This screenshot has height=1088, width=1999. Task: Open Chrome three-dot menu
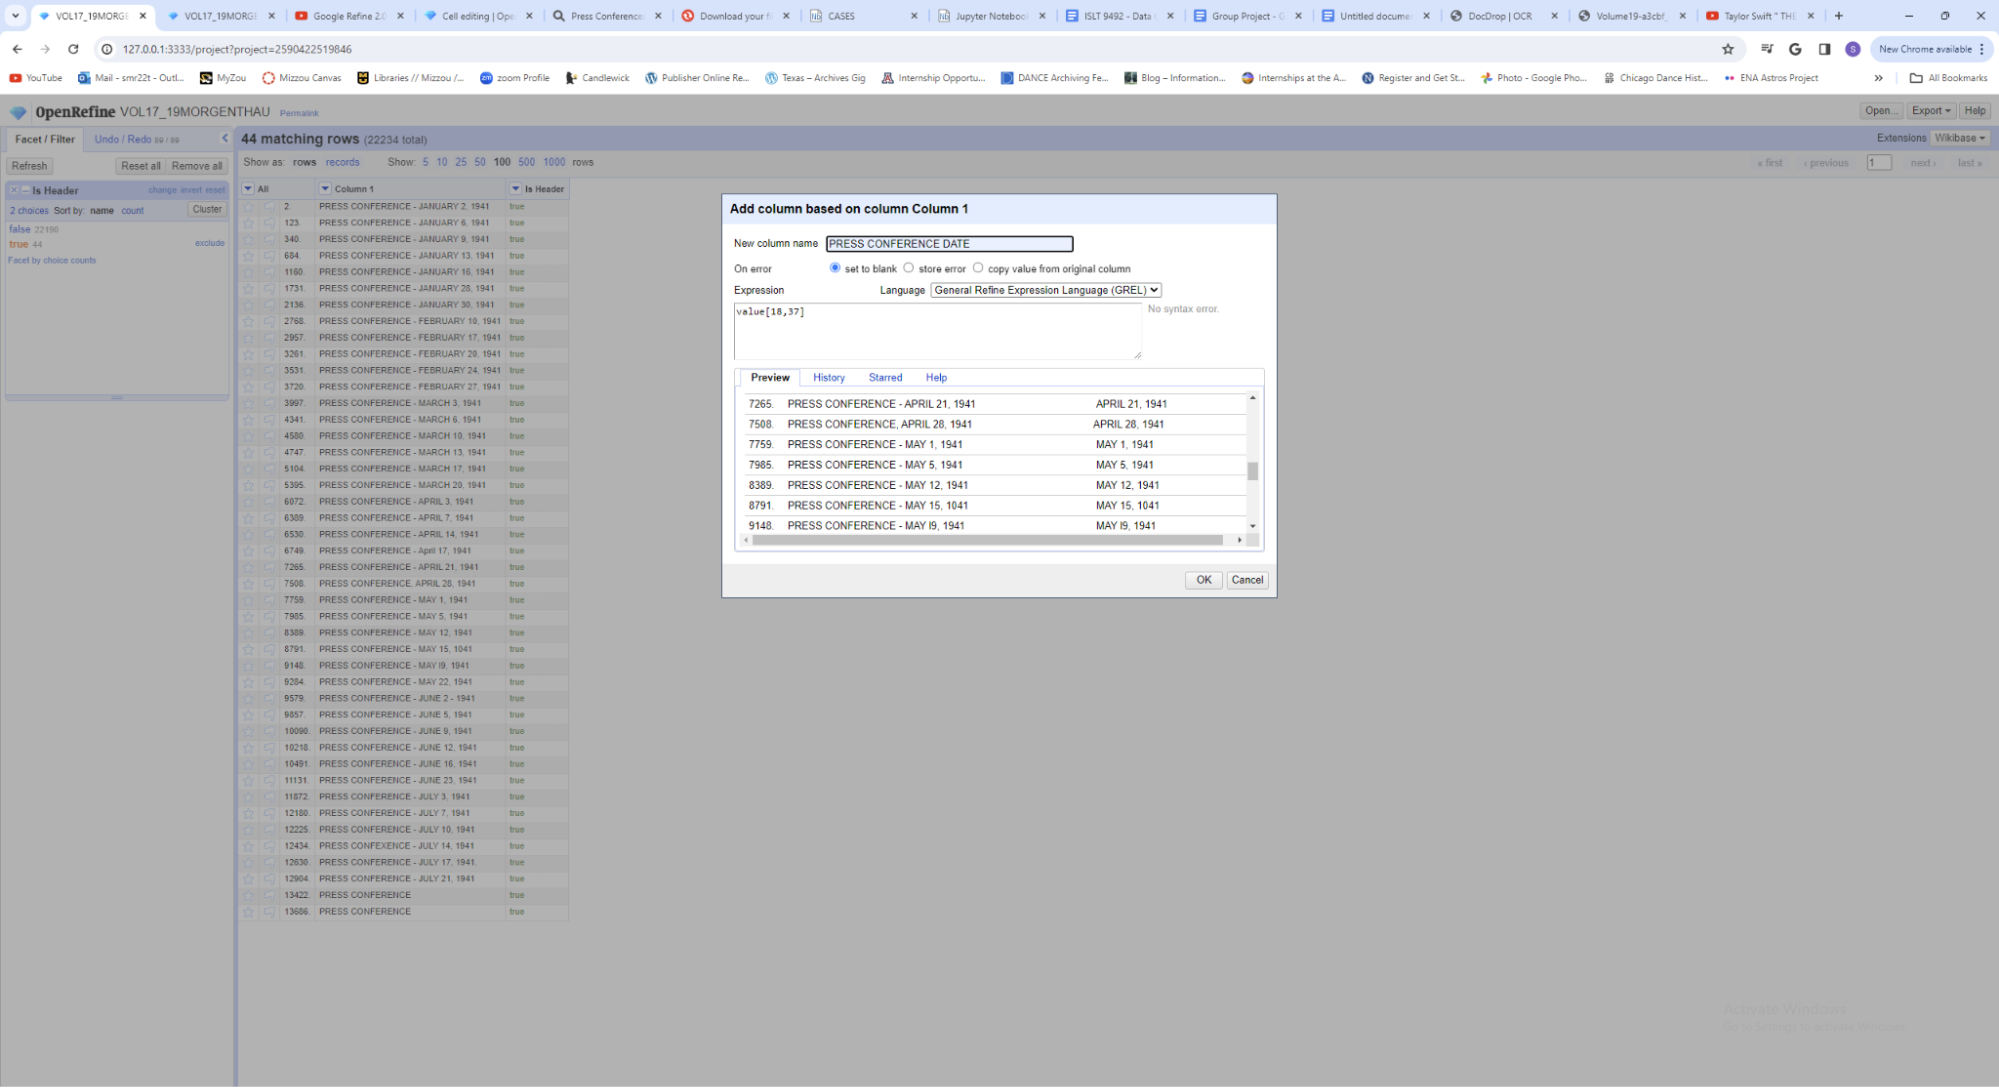pyautogui.click(x=1982, y=49)
